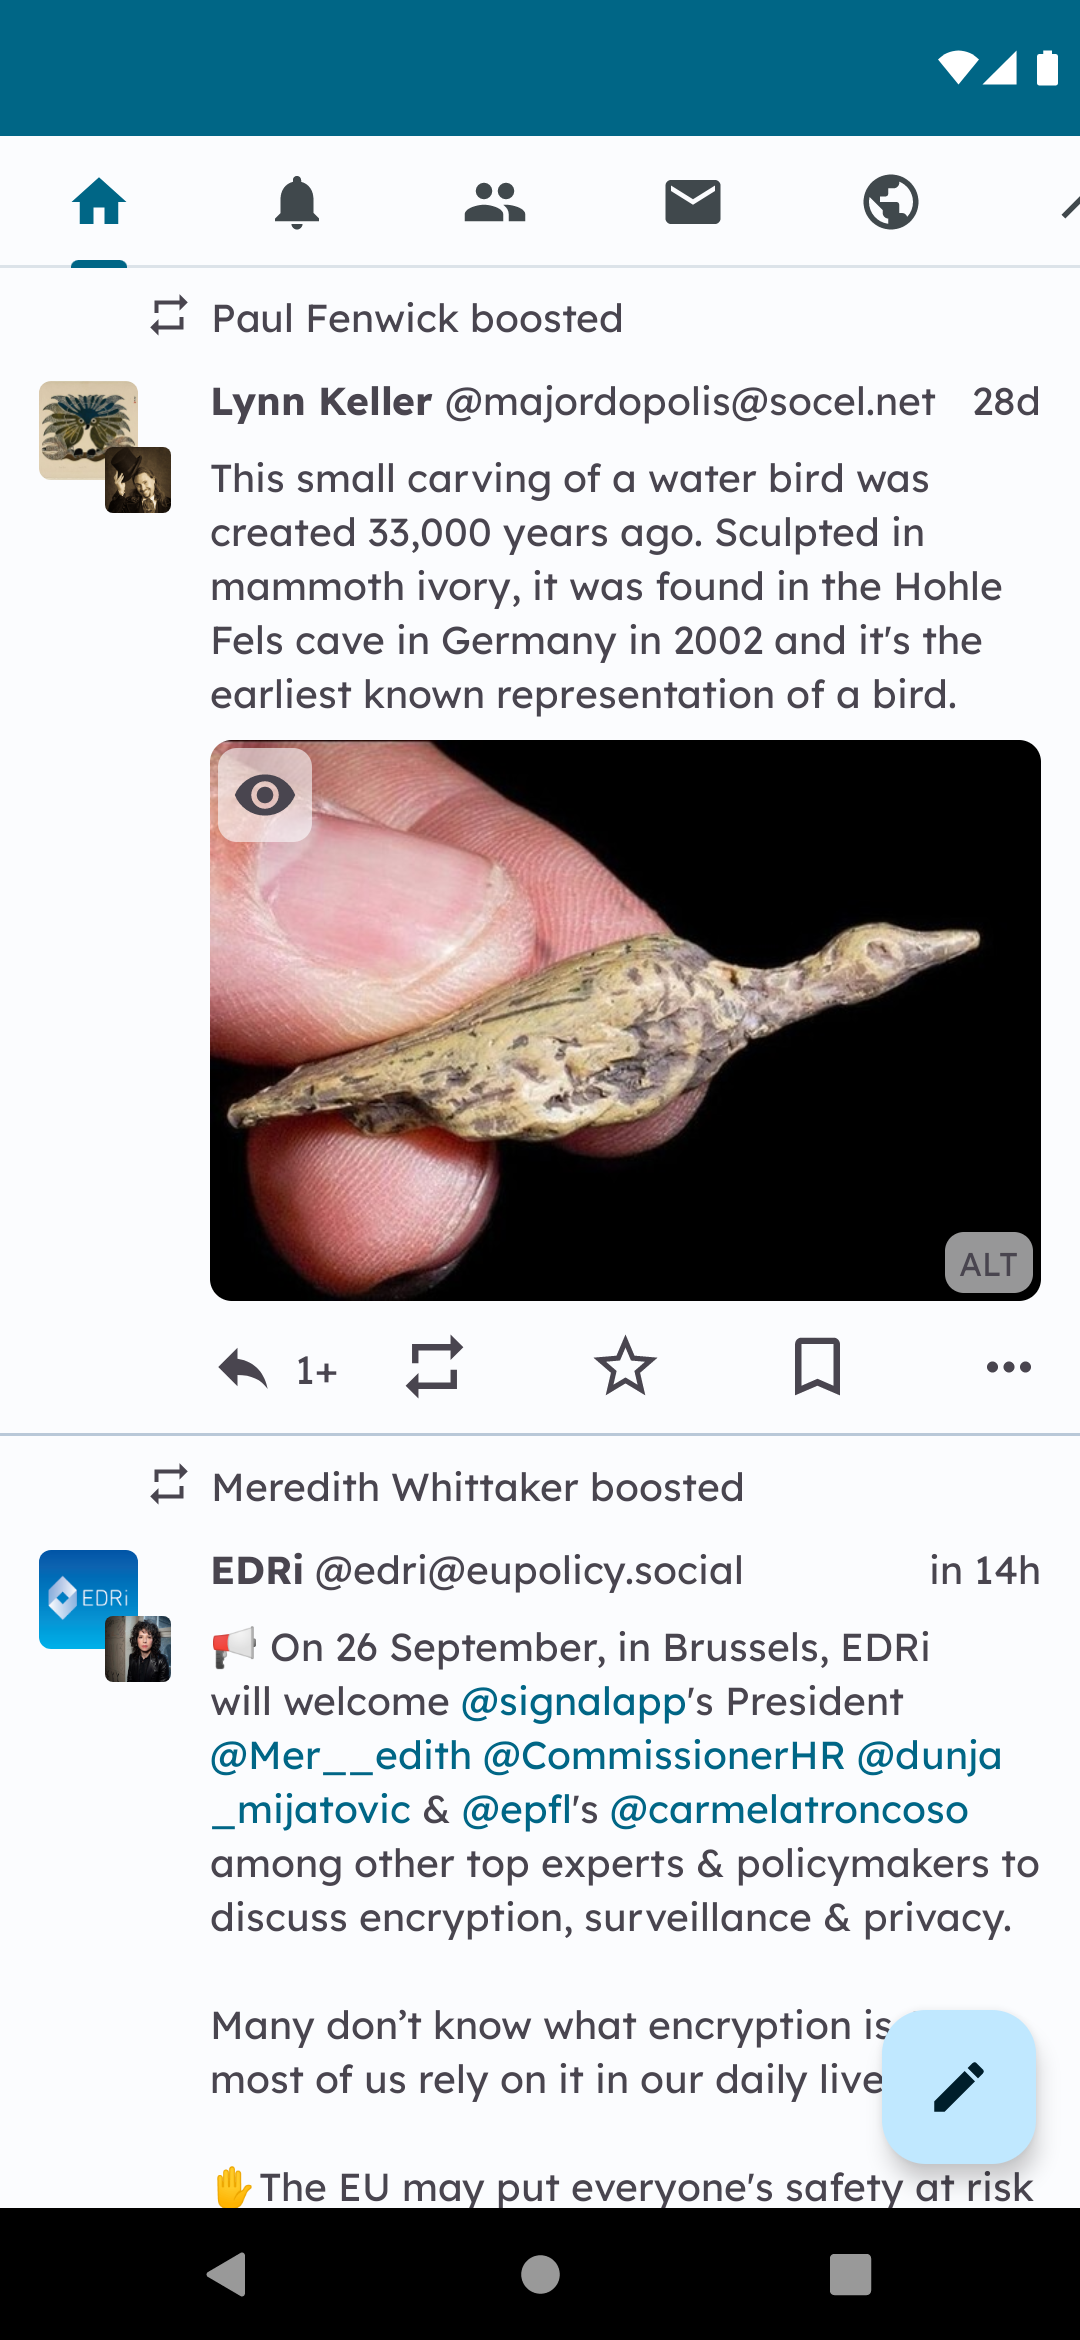1080x2340 pixels.
Task: Boost Lynn Keller's bird carving post
Action: pos(434,1366)
